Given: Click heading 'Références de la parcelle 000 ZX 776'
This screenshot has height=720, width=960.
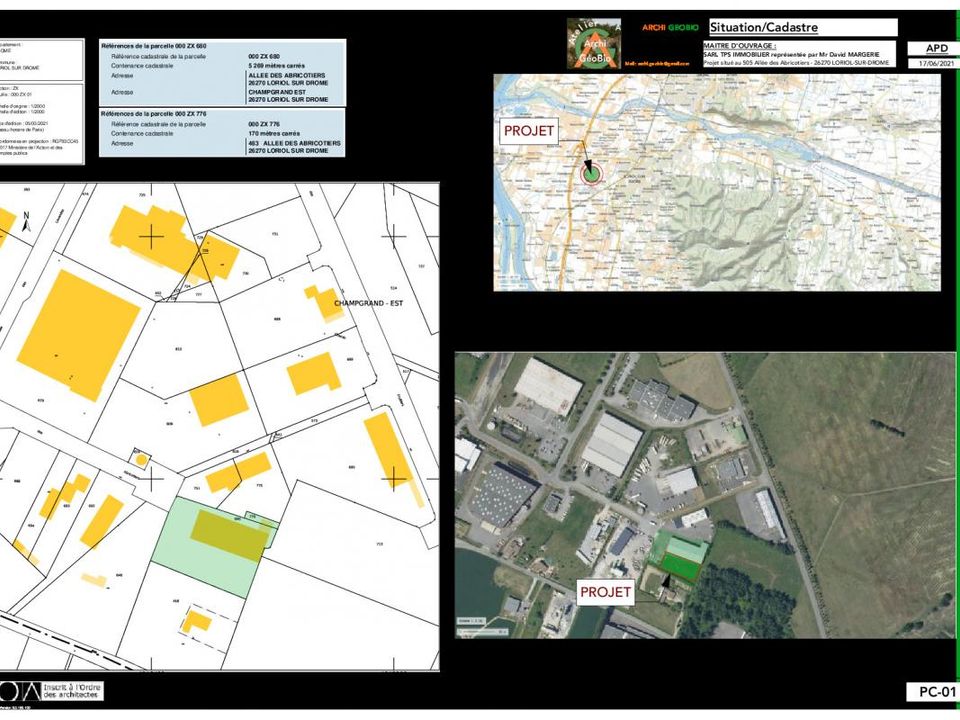Looking at the screenshot, I should [154, 114].
